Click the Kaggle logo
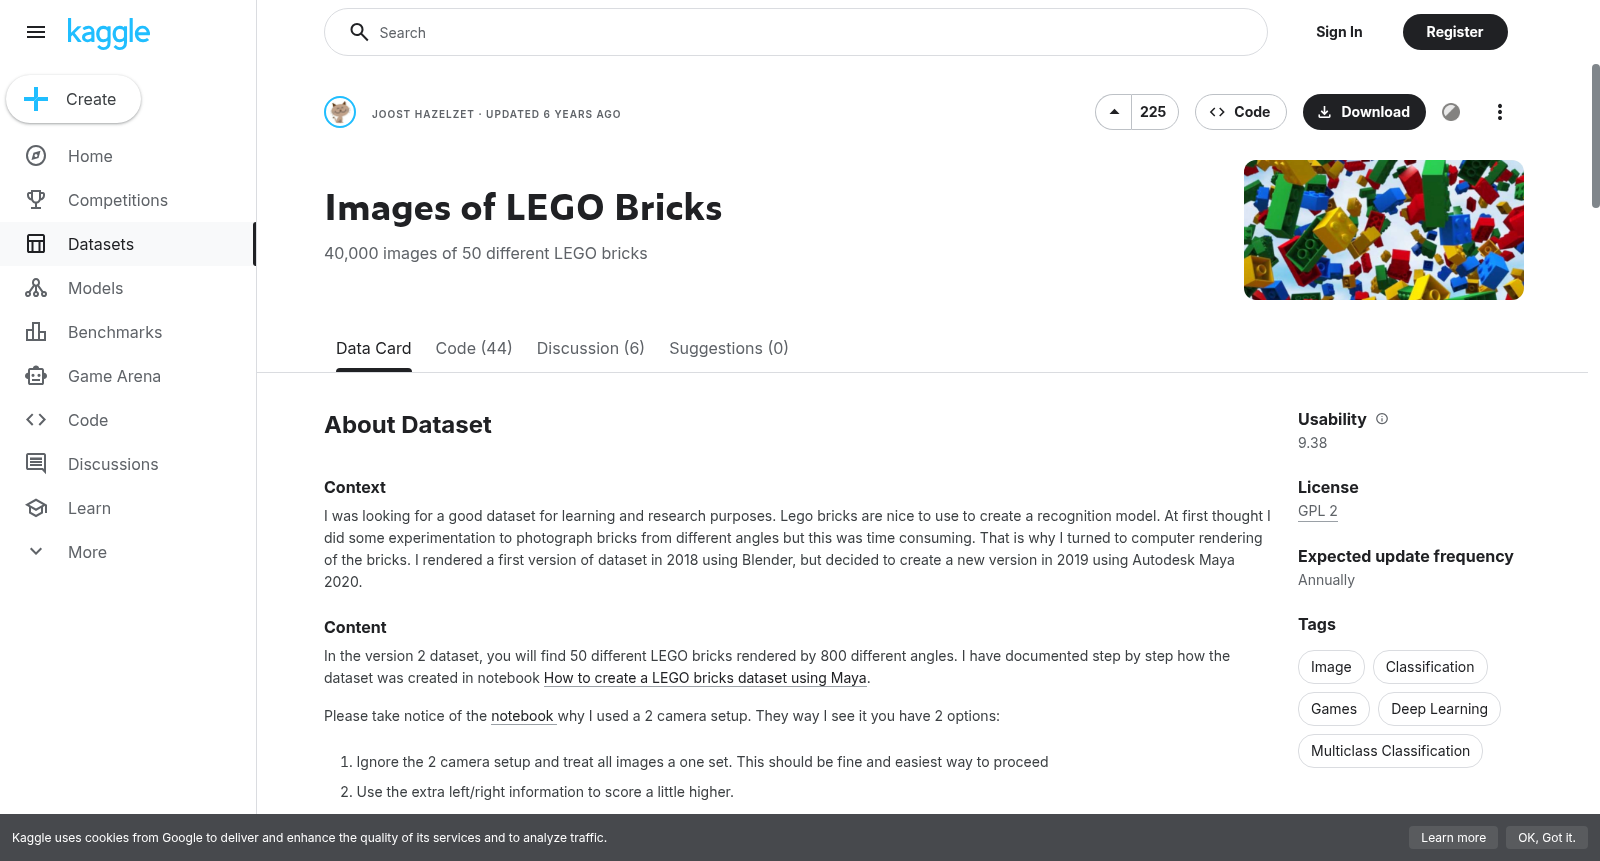1600x861 pixels. [x=108, y=33]
